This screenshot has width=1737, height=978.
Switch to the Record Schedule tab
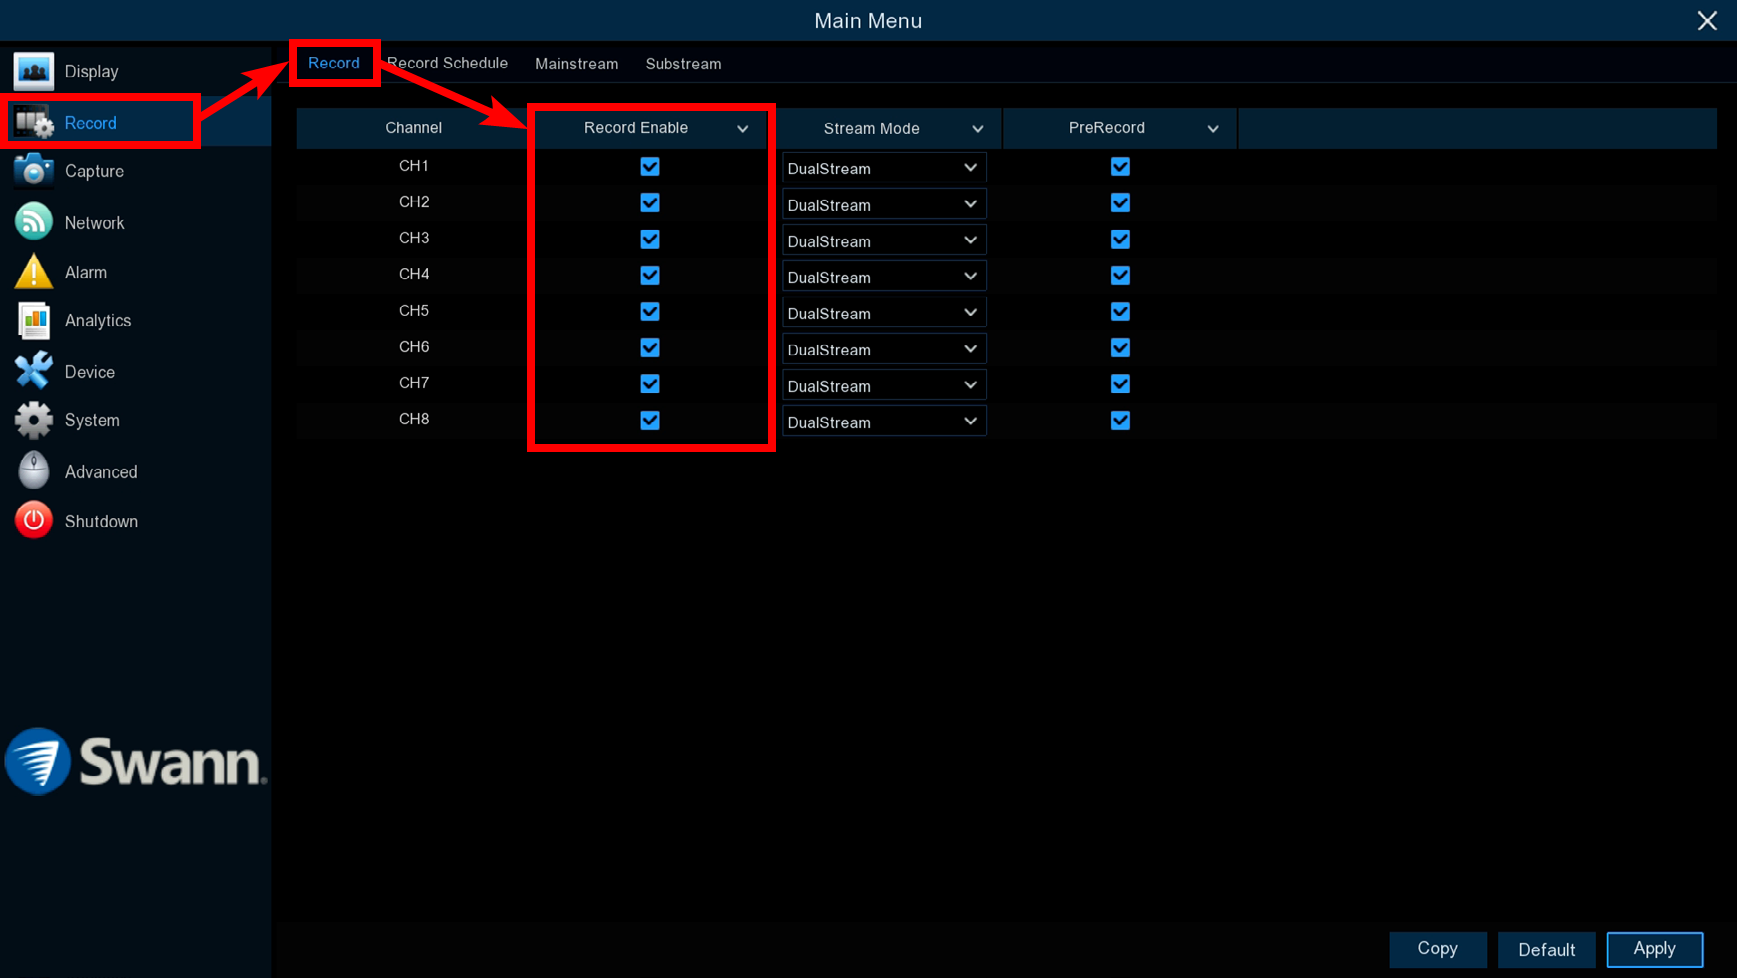point(447,63)
